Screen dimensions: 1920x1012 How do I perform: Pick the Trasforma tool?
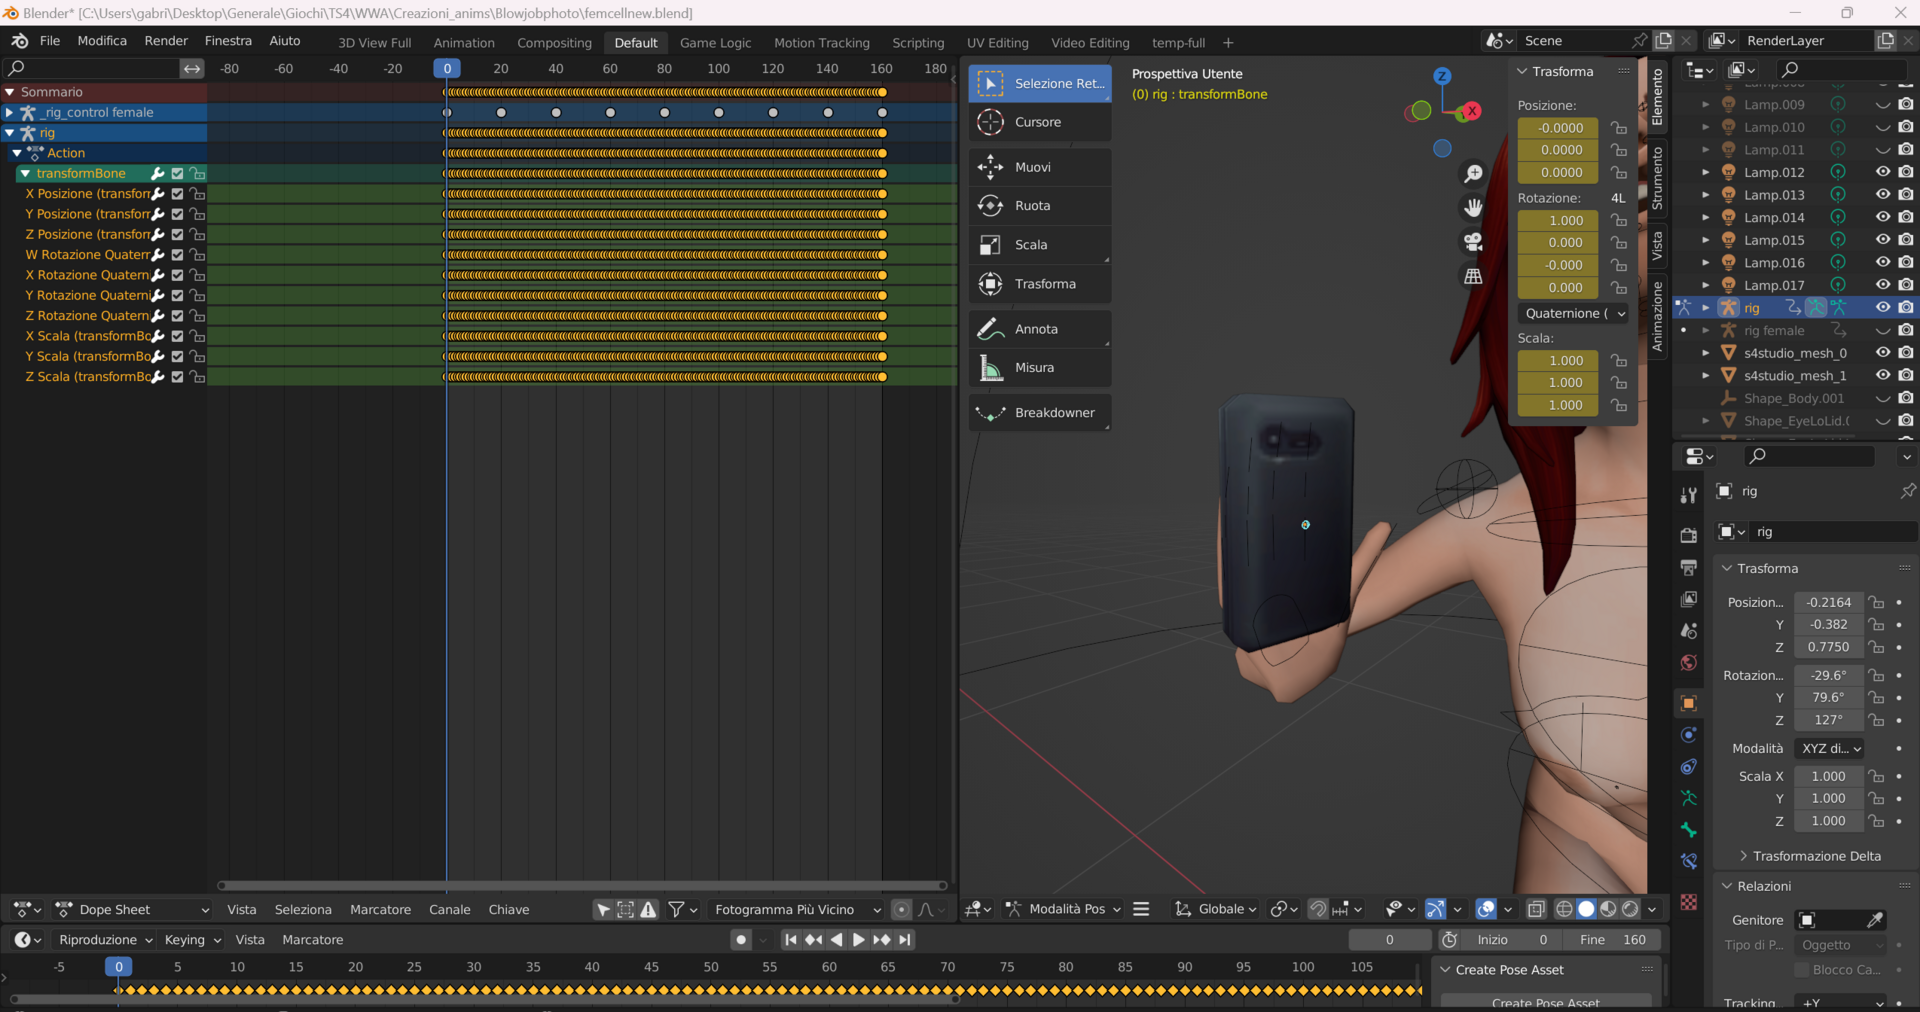[1039, 284]
